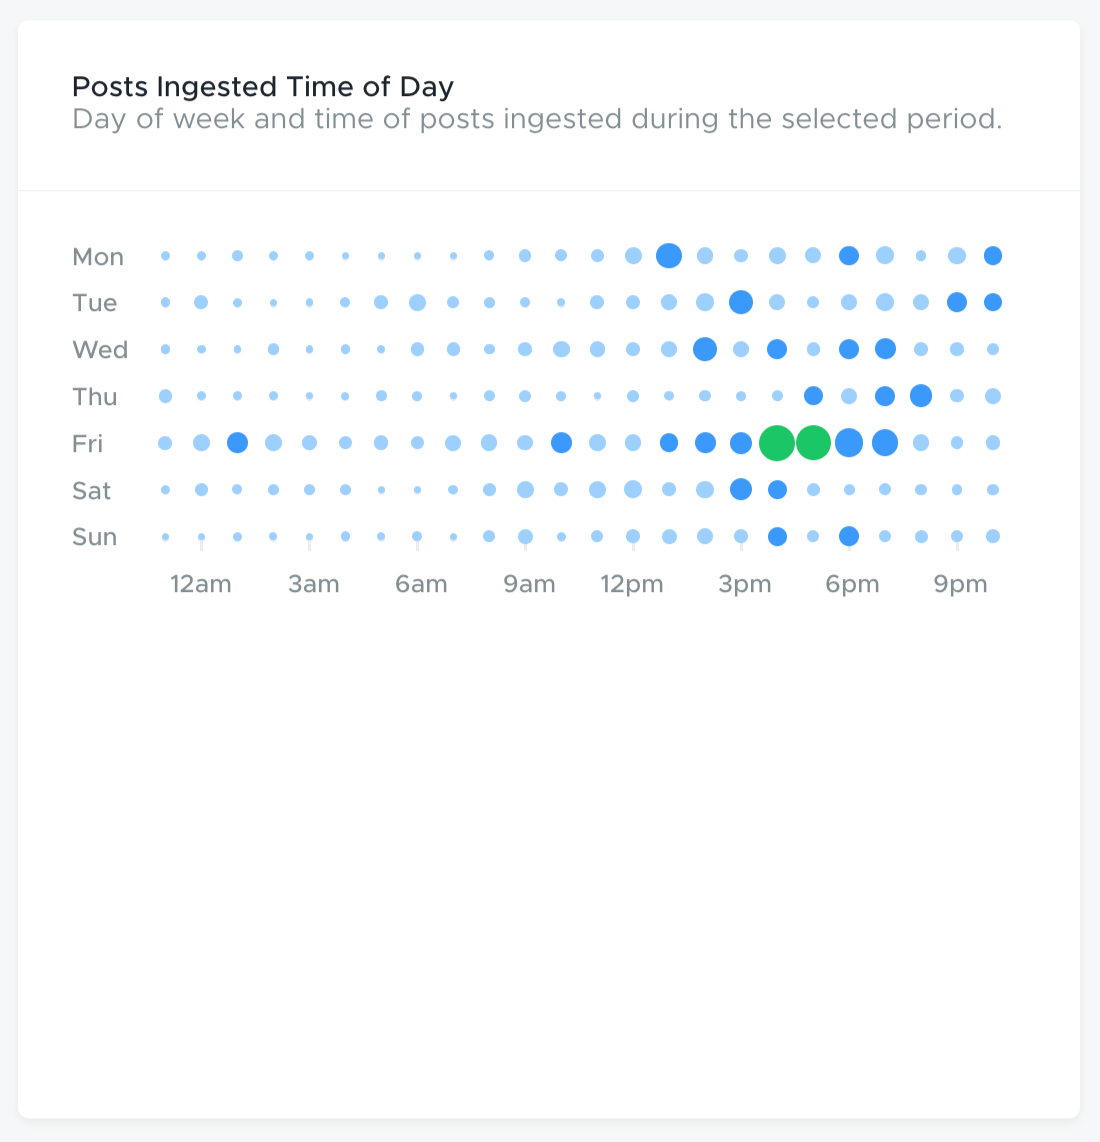This screenshot has width=1100, height=1142.
Task: Click the dark Friday 10am dot
Action: tap(561, 443)
